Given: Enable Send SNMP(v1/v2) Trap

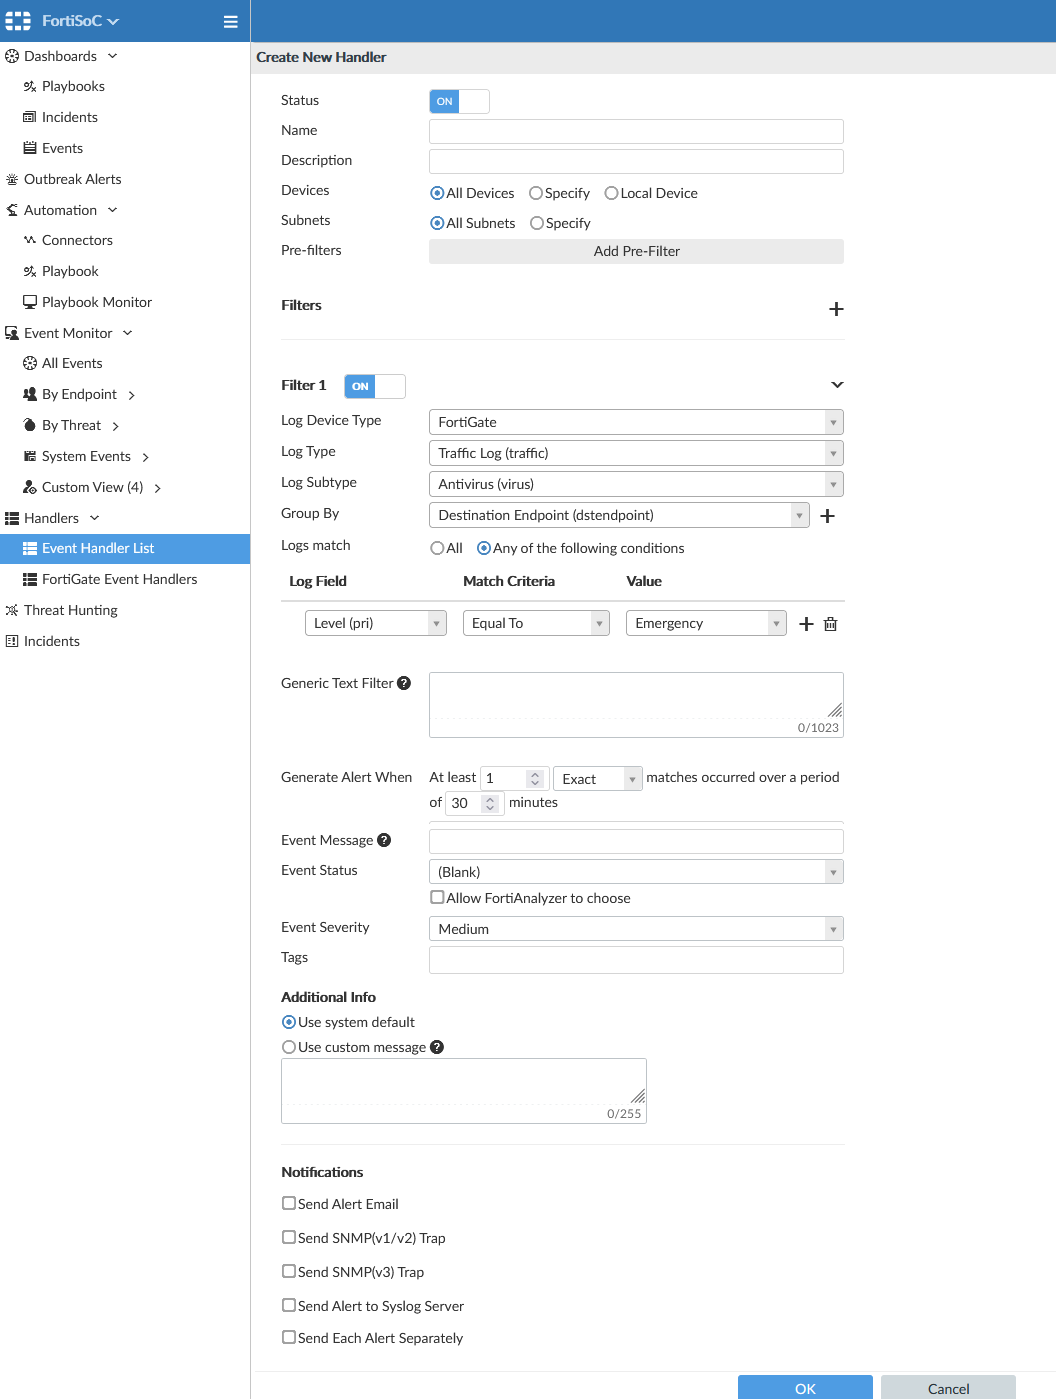Looking at the screenshot, I should (289, 1237).
